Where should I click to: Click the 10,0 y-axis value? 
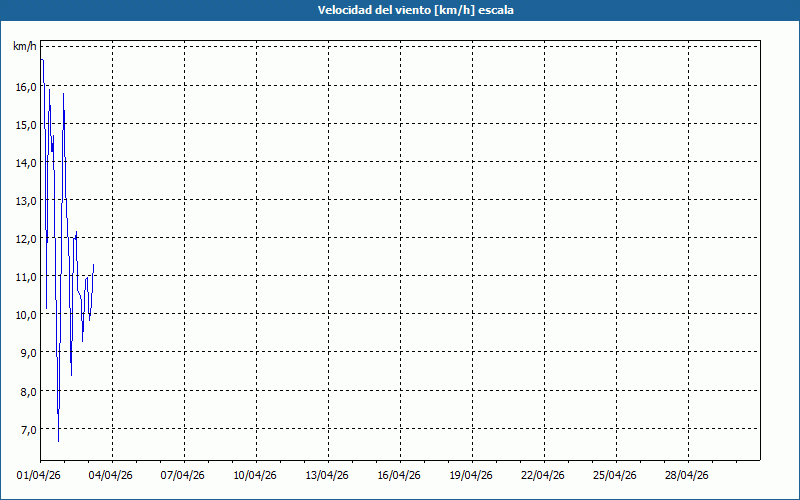click(26, 315)
